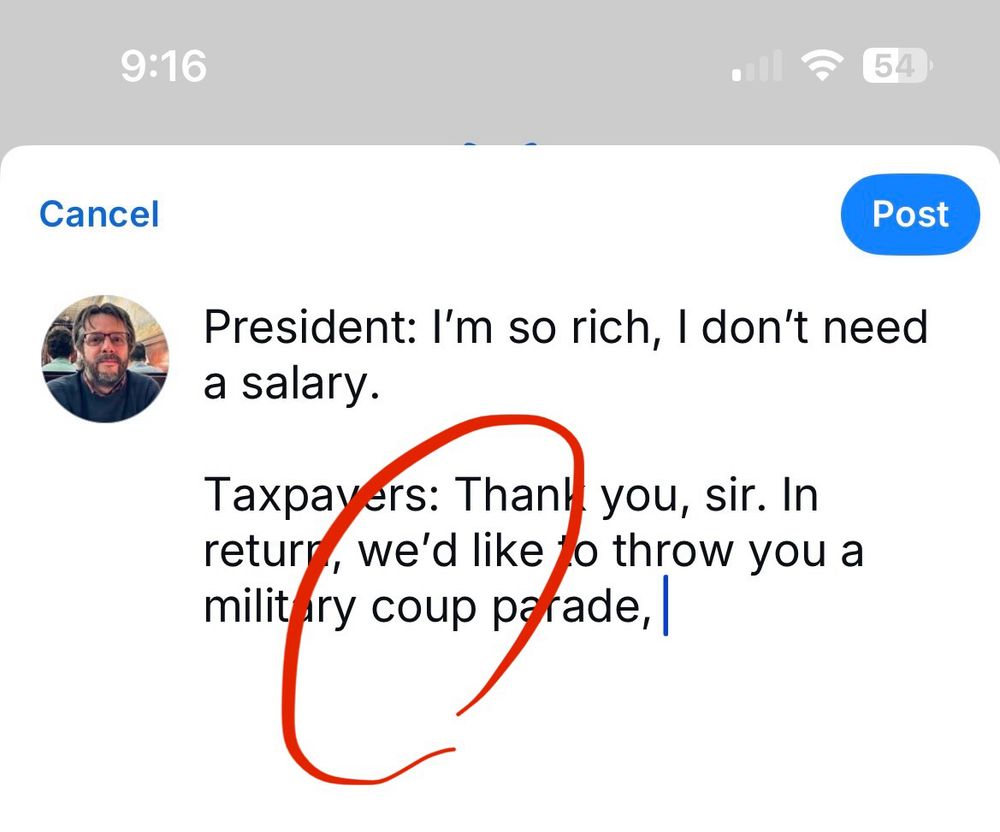This screenshot has width=1000, height=832.
Task: Tap the word "sir." in draft
Action: point(735,496)
